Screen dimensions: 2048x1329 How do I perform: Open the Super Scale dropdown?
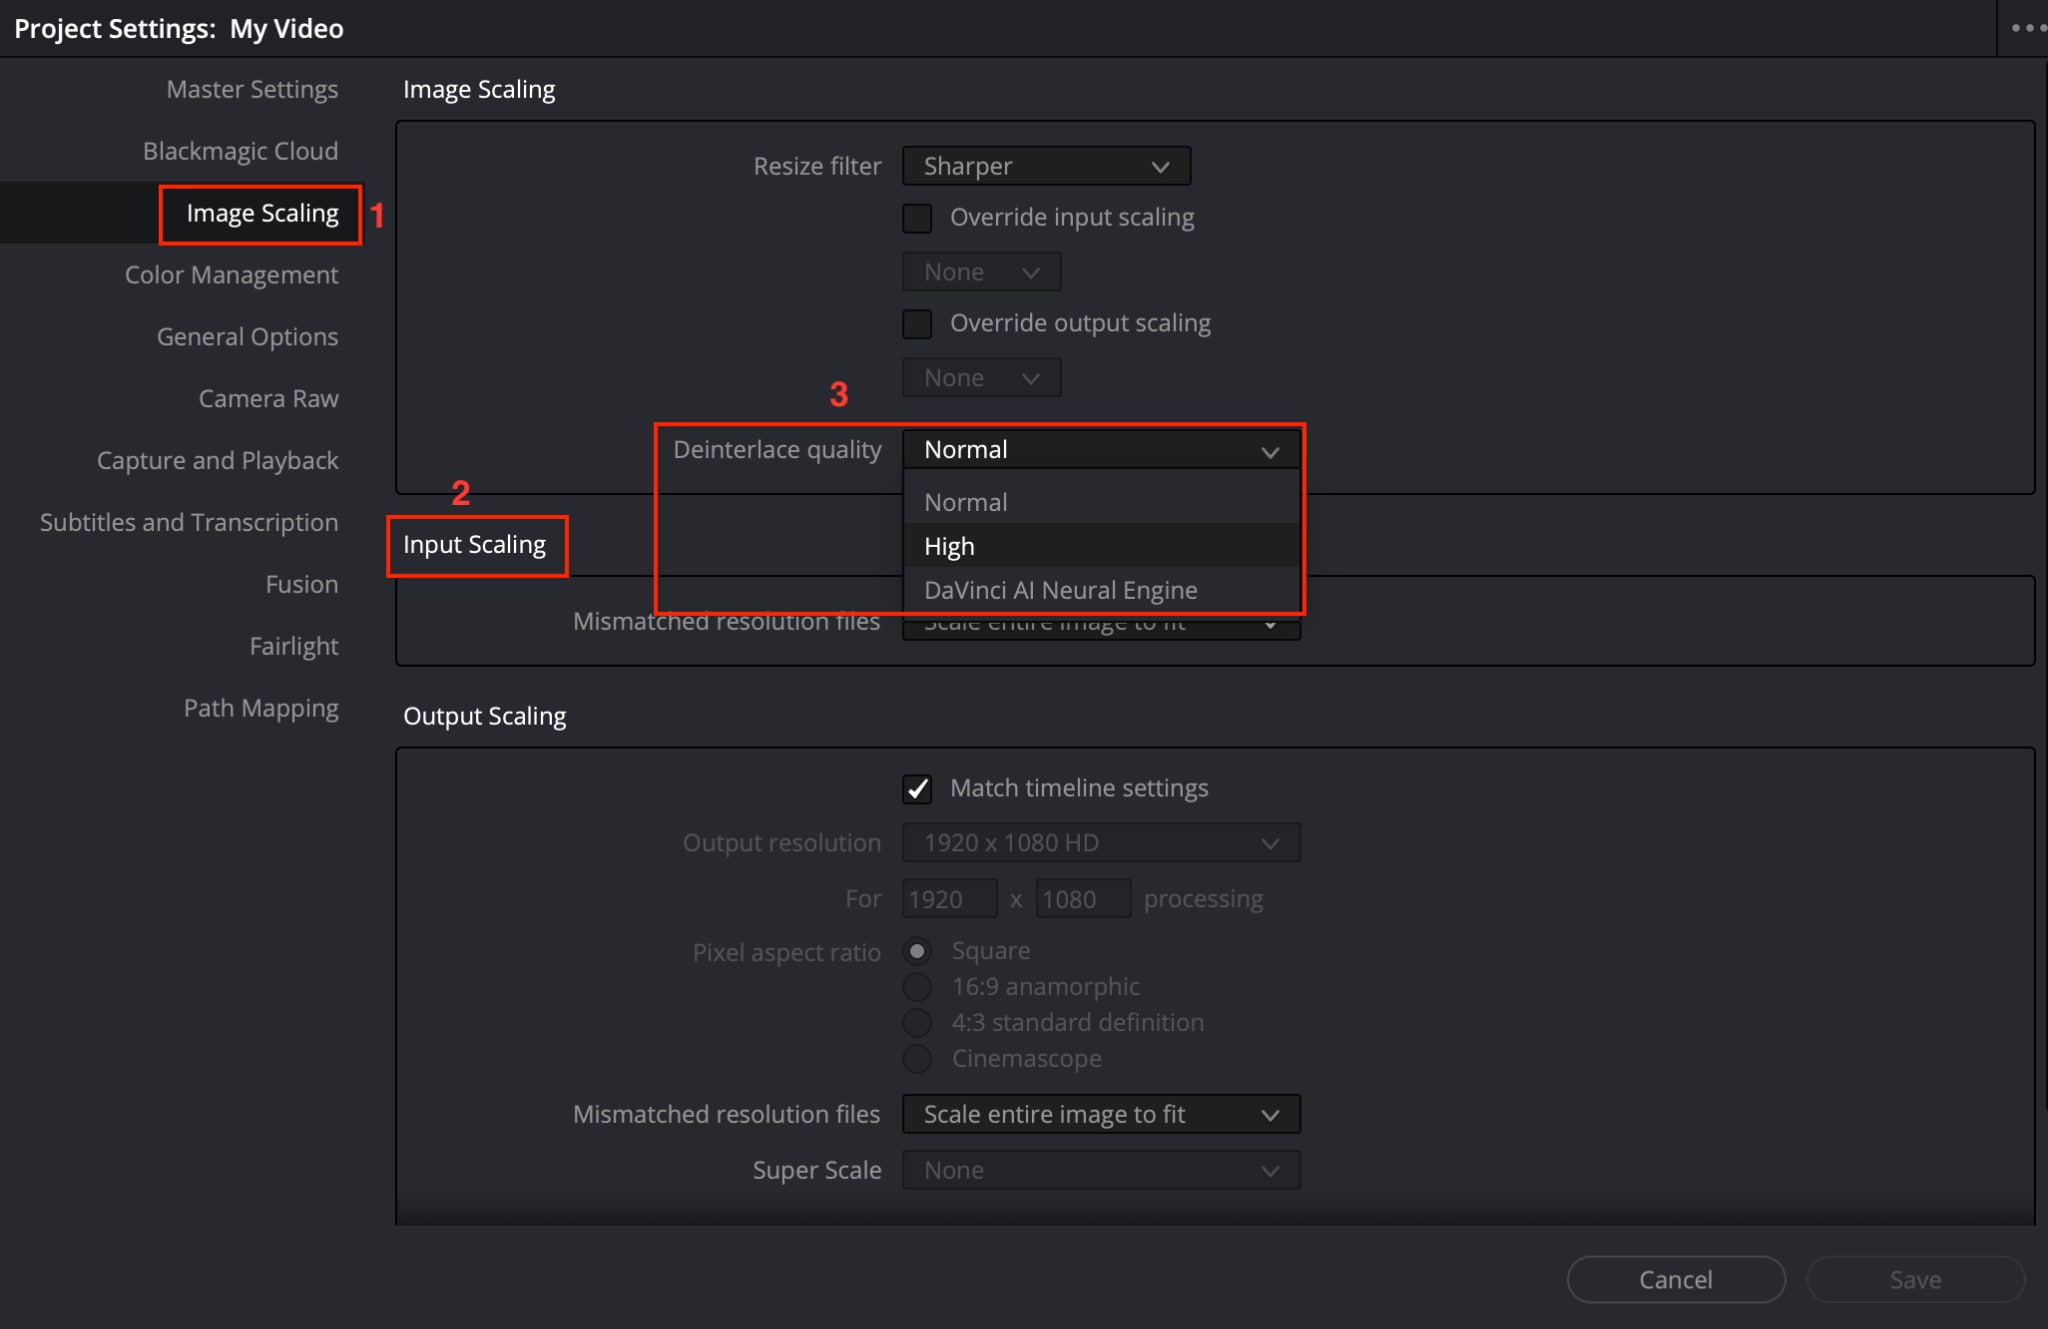[x=1099, y=1169]
